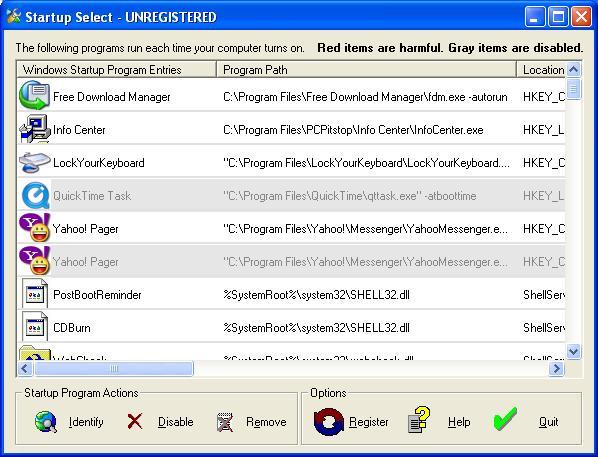Click the LockYourKeyboard program path

367,163
